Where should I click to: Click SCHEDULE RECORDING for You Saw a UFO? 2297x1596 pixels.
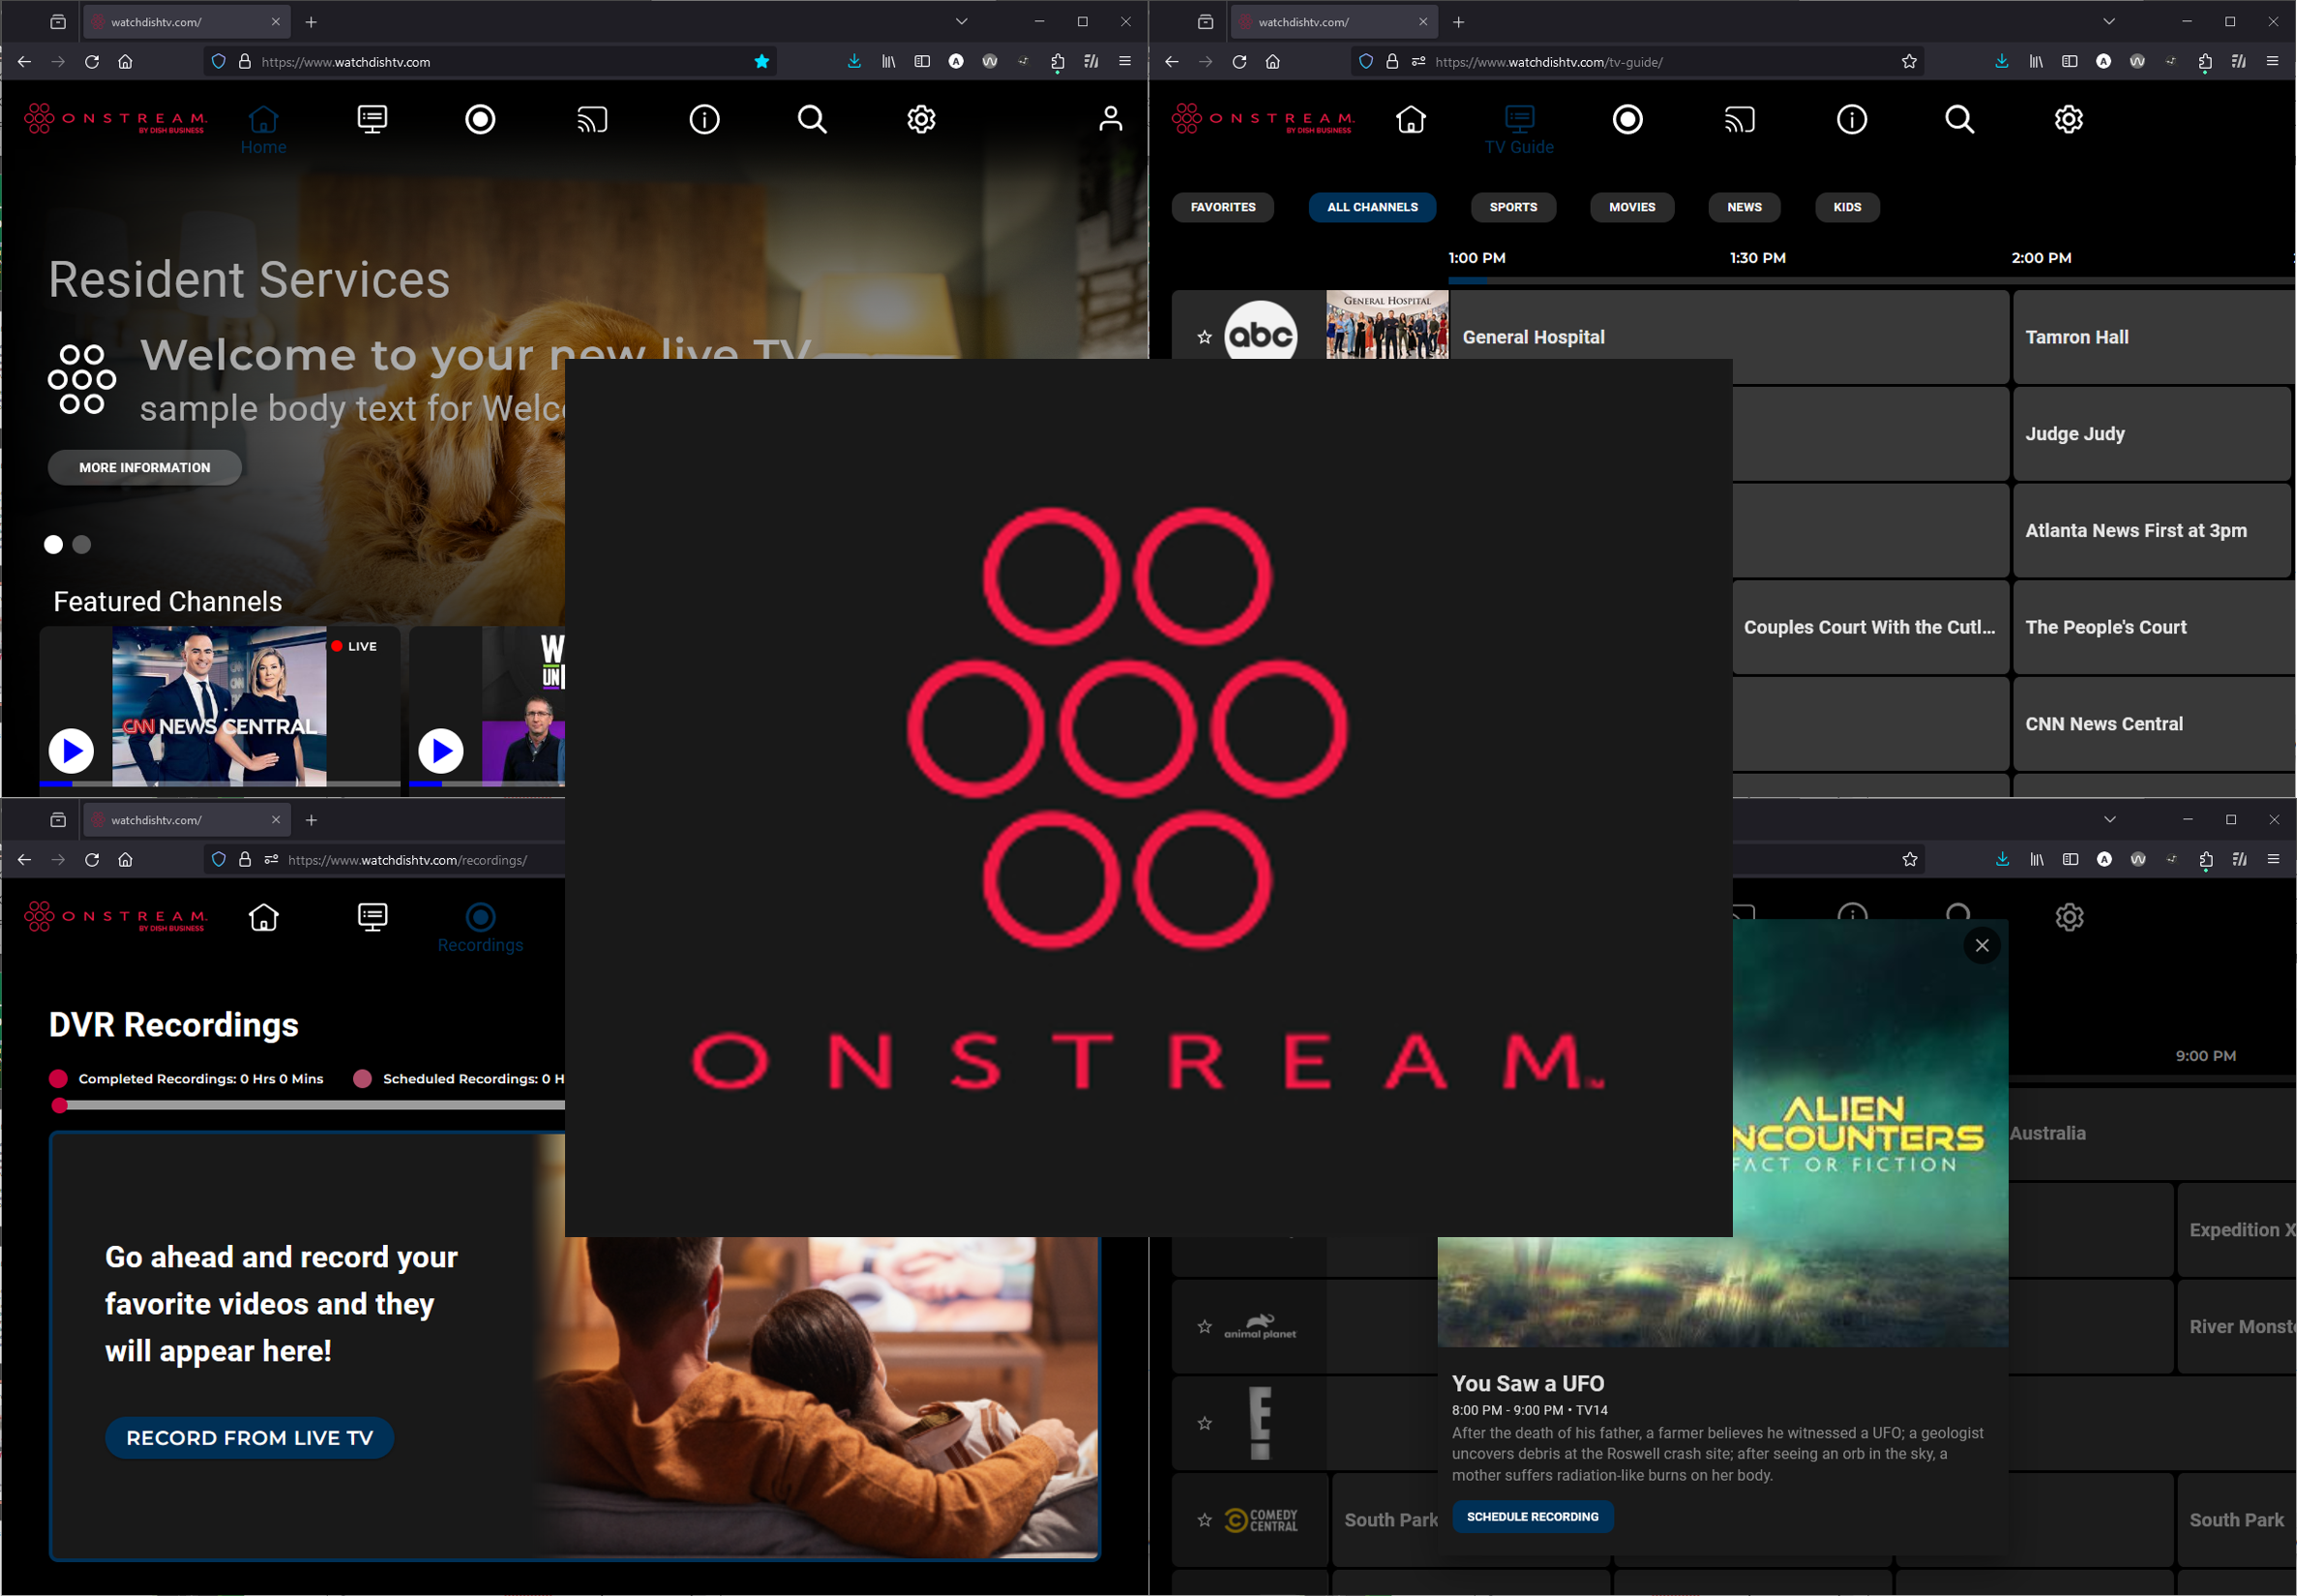click(1531, 1516)
